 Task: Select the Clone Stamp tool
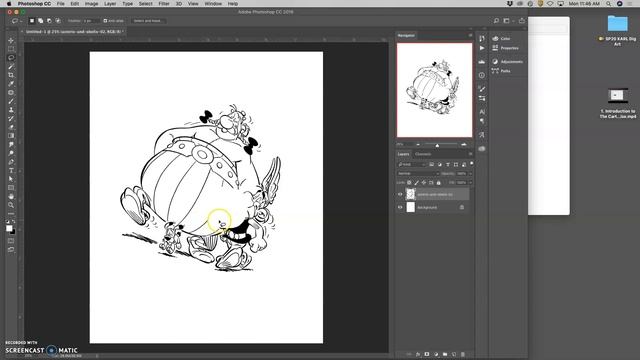pyautogui.click(x=11, y=110)
